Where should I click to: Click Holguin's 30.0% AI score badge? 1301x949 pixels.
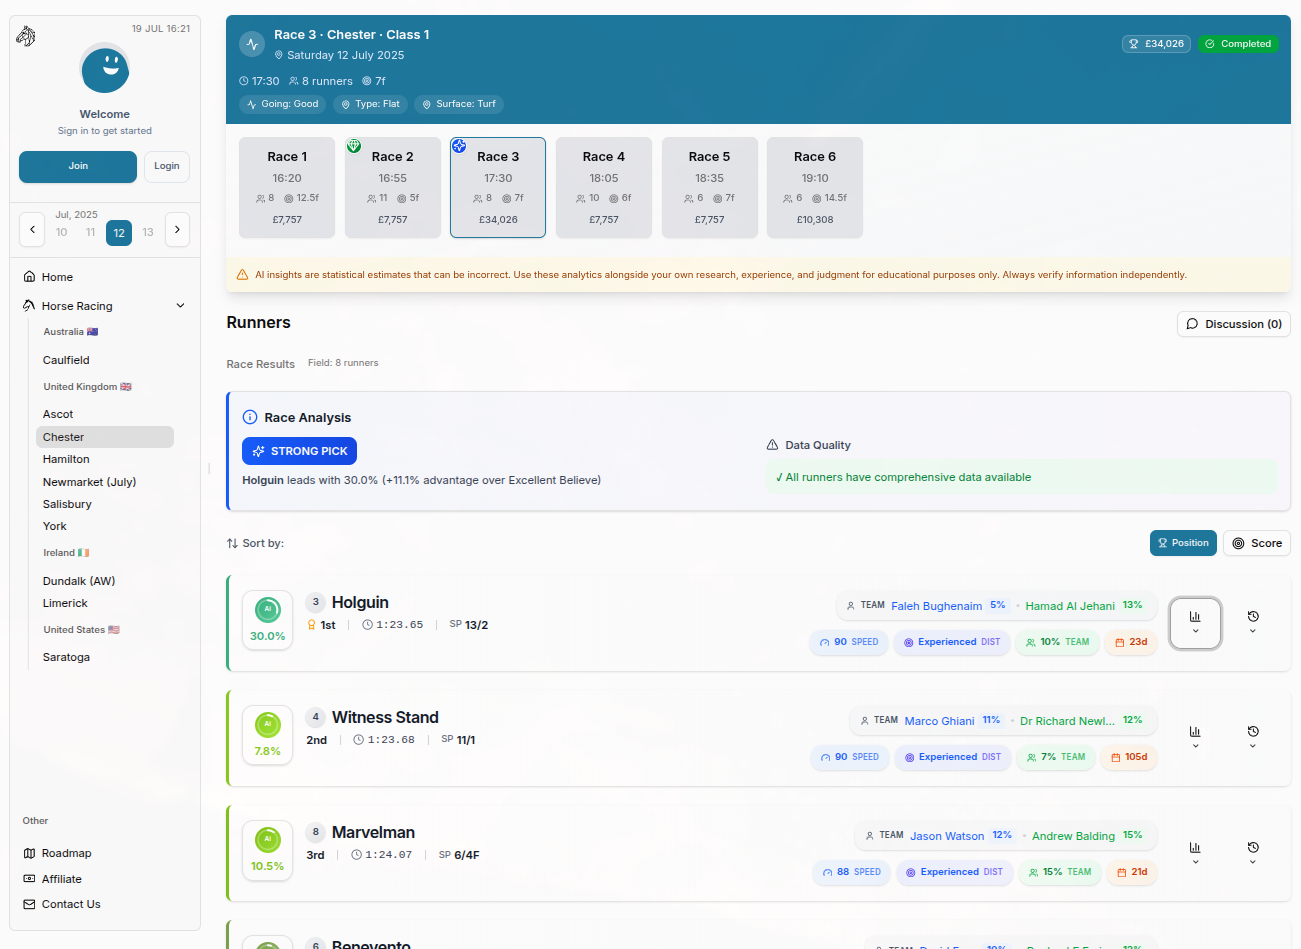click(x=267, y=620)
